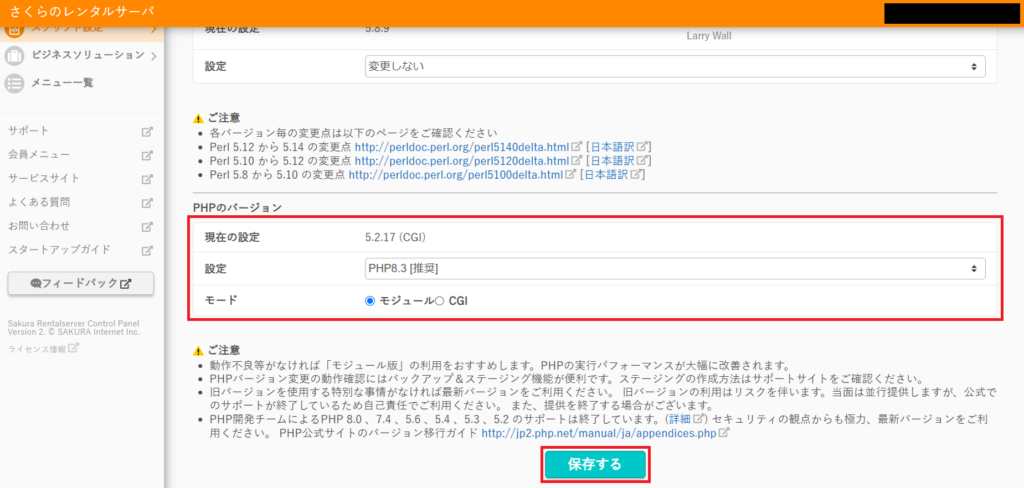Click the briefcase icon beside ビジネスソリューション
The height and width of the screenshot is (488, 1024).
14,56
